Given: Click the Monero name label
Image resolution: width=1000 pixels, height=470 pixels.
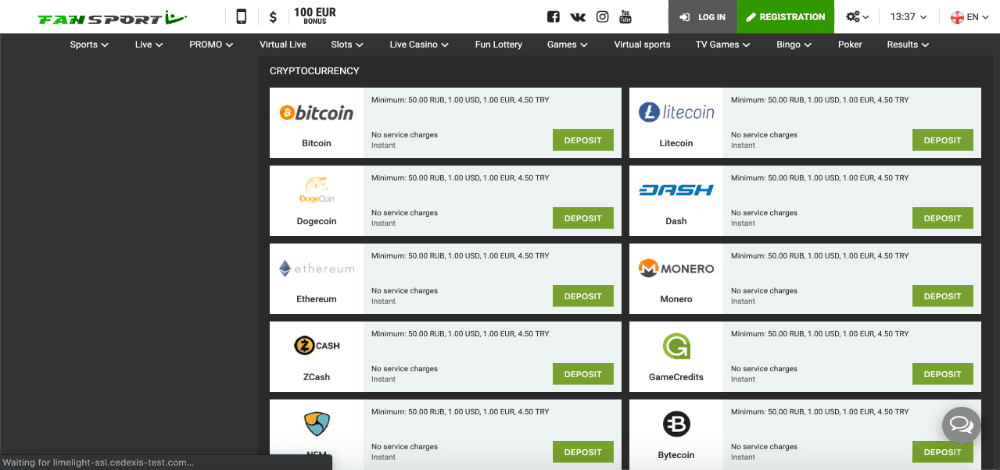Looking at the screenshot, I should [676, 299].
